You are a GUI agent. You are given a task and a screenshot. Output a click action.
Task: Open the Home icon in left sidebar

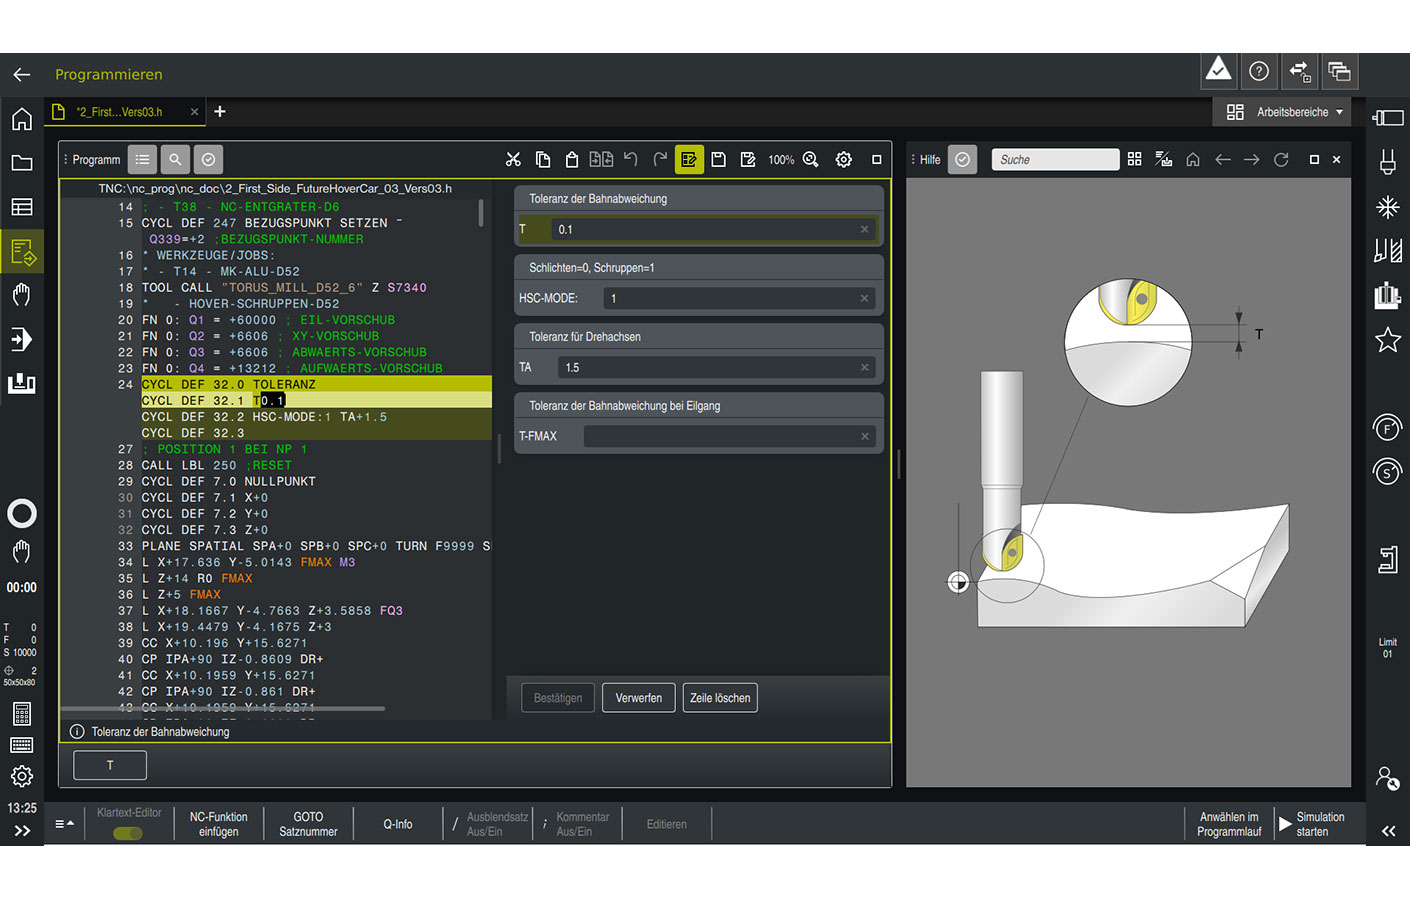(x=22, y=120)
